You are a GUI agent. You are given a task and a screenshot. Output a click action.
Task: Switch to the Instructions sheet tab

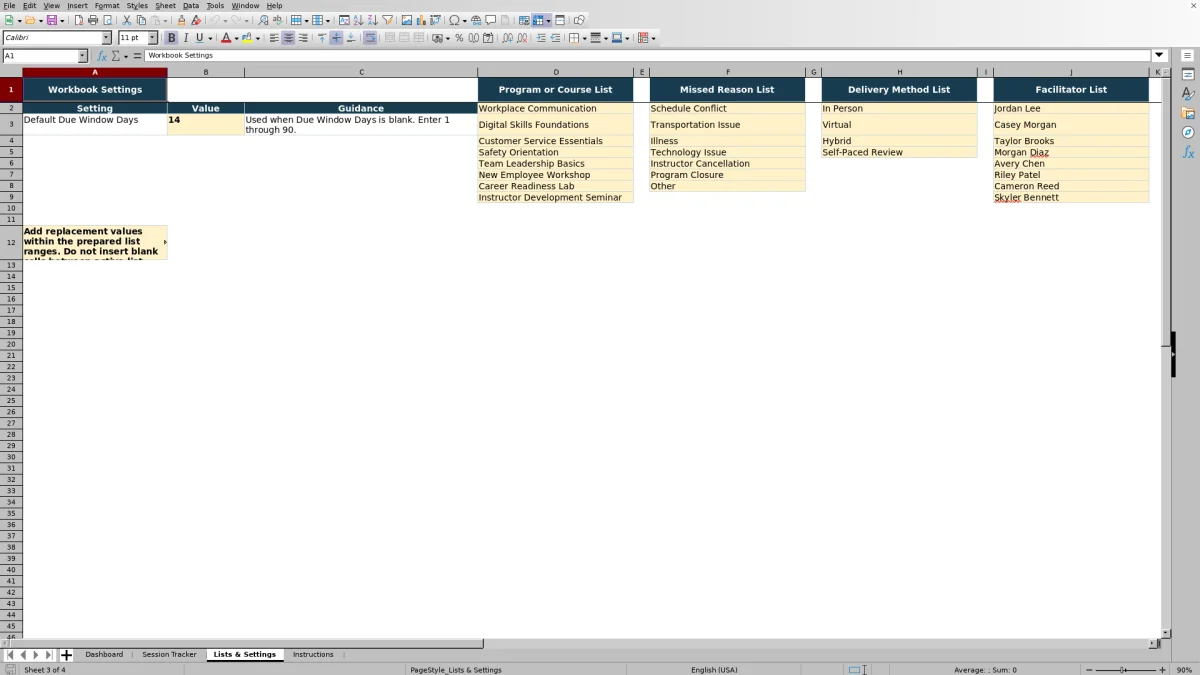(x=313, y=655)
